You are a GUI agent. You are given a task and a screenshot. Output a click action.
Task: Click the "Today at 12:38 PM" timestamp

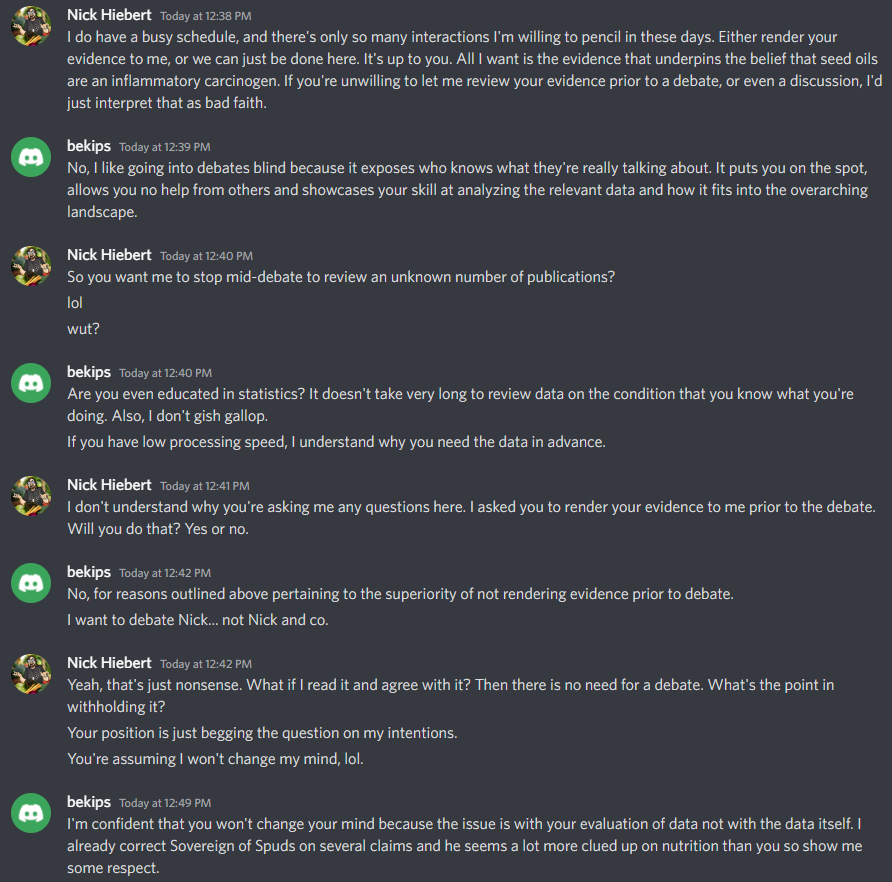(205, 16)
